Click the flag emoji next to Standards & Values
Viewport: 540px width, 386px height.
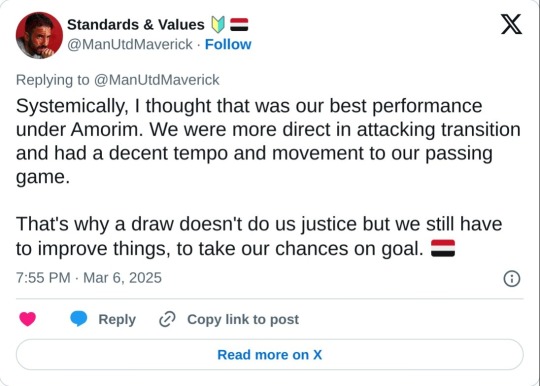click(x=239, y=25)
